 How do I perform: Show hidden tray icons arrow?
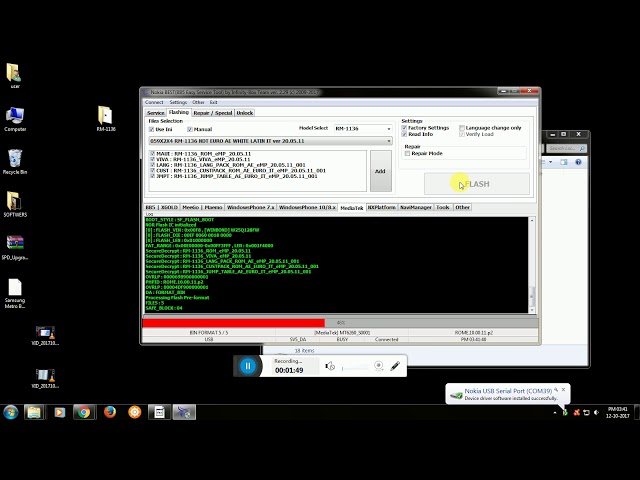[554, 413]
